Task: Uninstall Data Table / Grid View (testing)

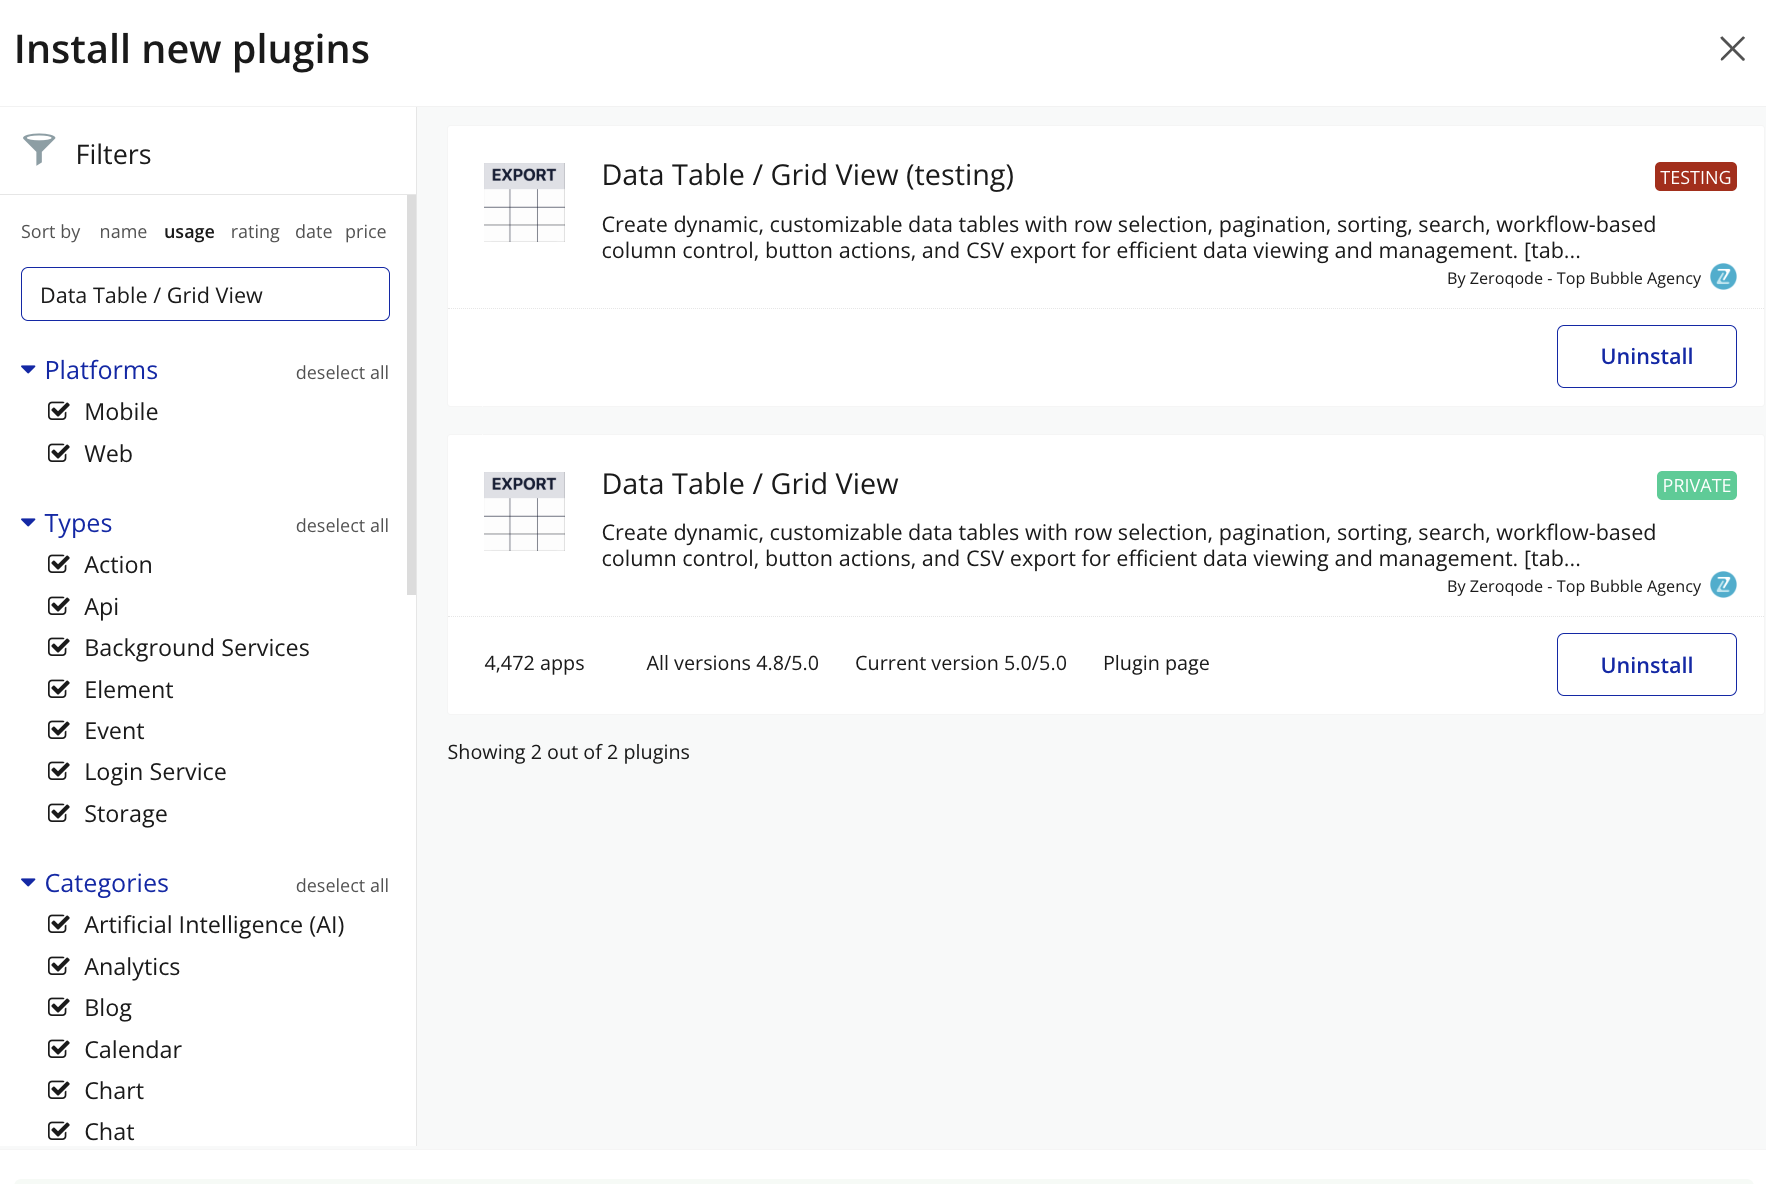Action: [1646, 357]
